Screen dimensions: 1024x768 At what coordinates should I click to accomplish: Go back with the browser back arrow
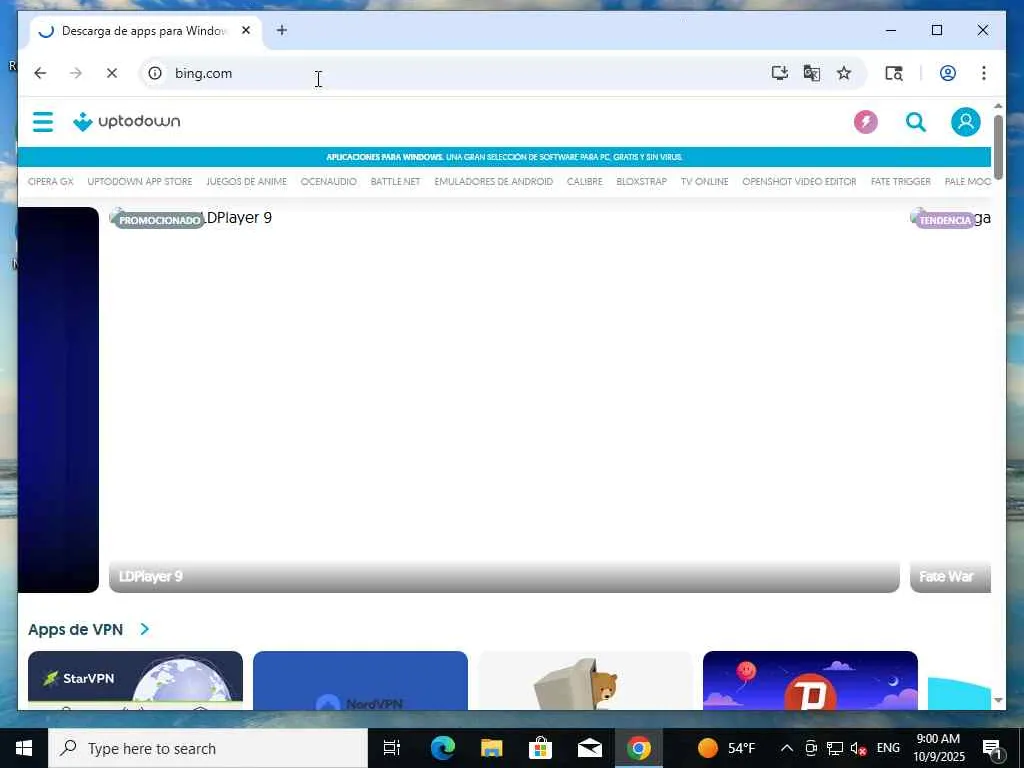40,73
